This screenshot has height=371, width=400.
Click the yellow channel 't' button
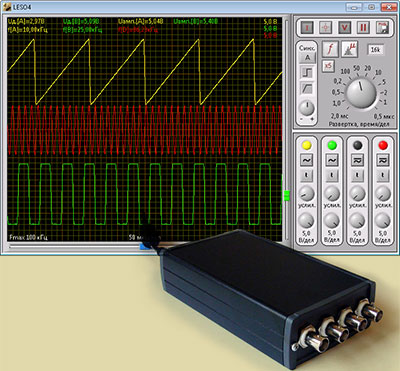pos(306,175)
